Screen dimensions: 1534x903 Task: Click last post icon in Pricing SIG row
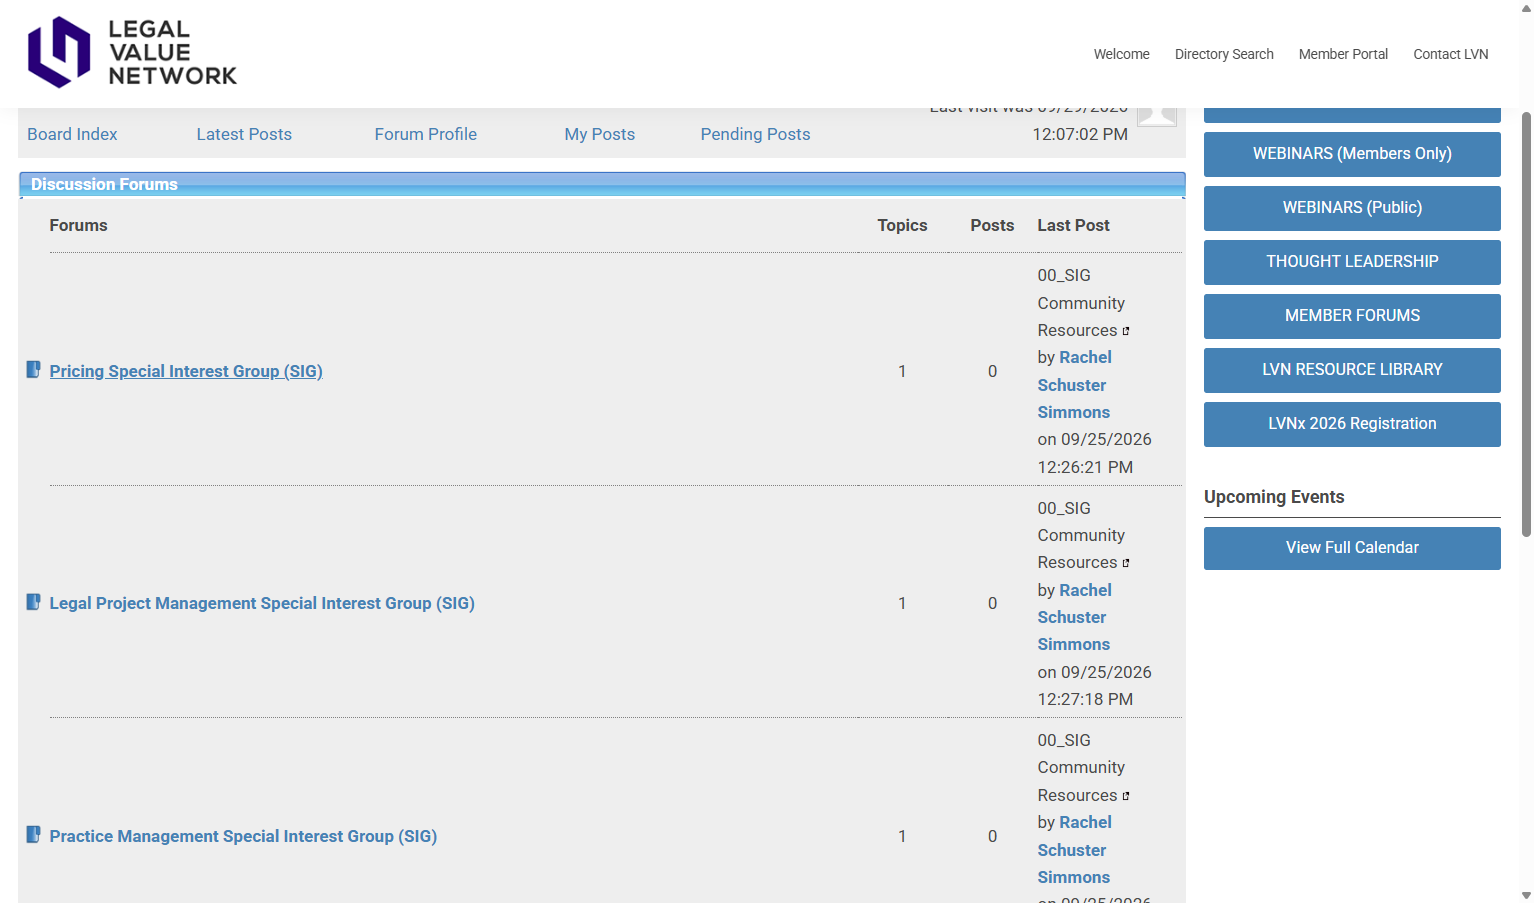coord(1126,331)
